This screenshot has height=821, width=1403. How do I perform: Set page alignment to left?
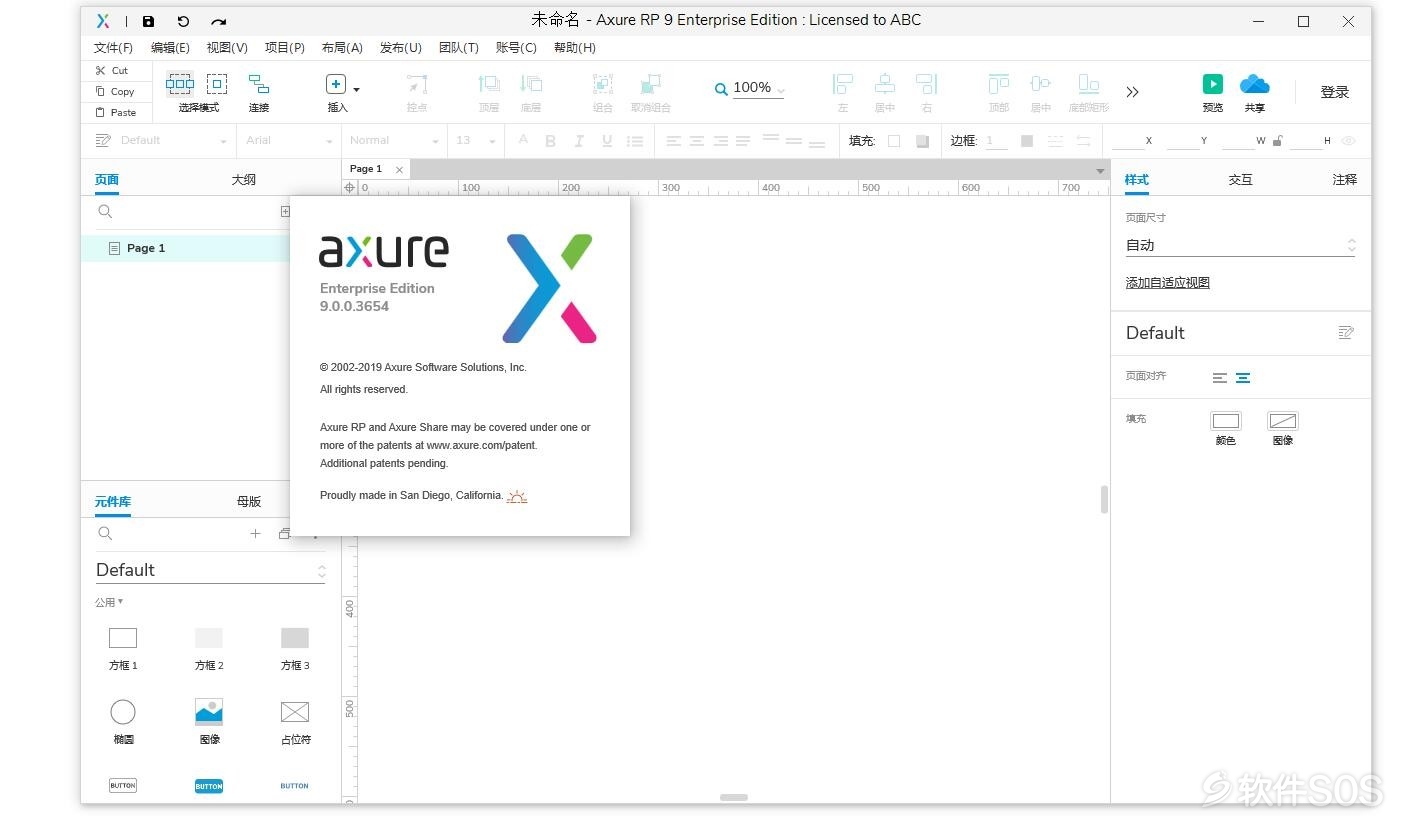tap(1220, 378)
